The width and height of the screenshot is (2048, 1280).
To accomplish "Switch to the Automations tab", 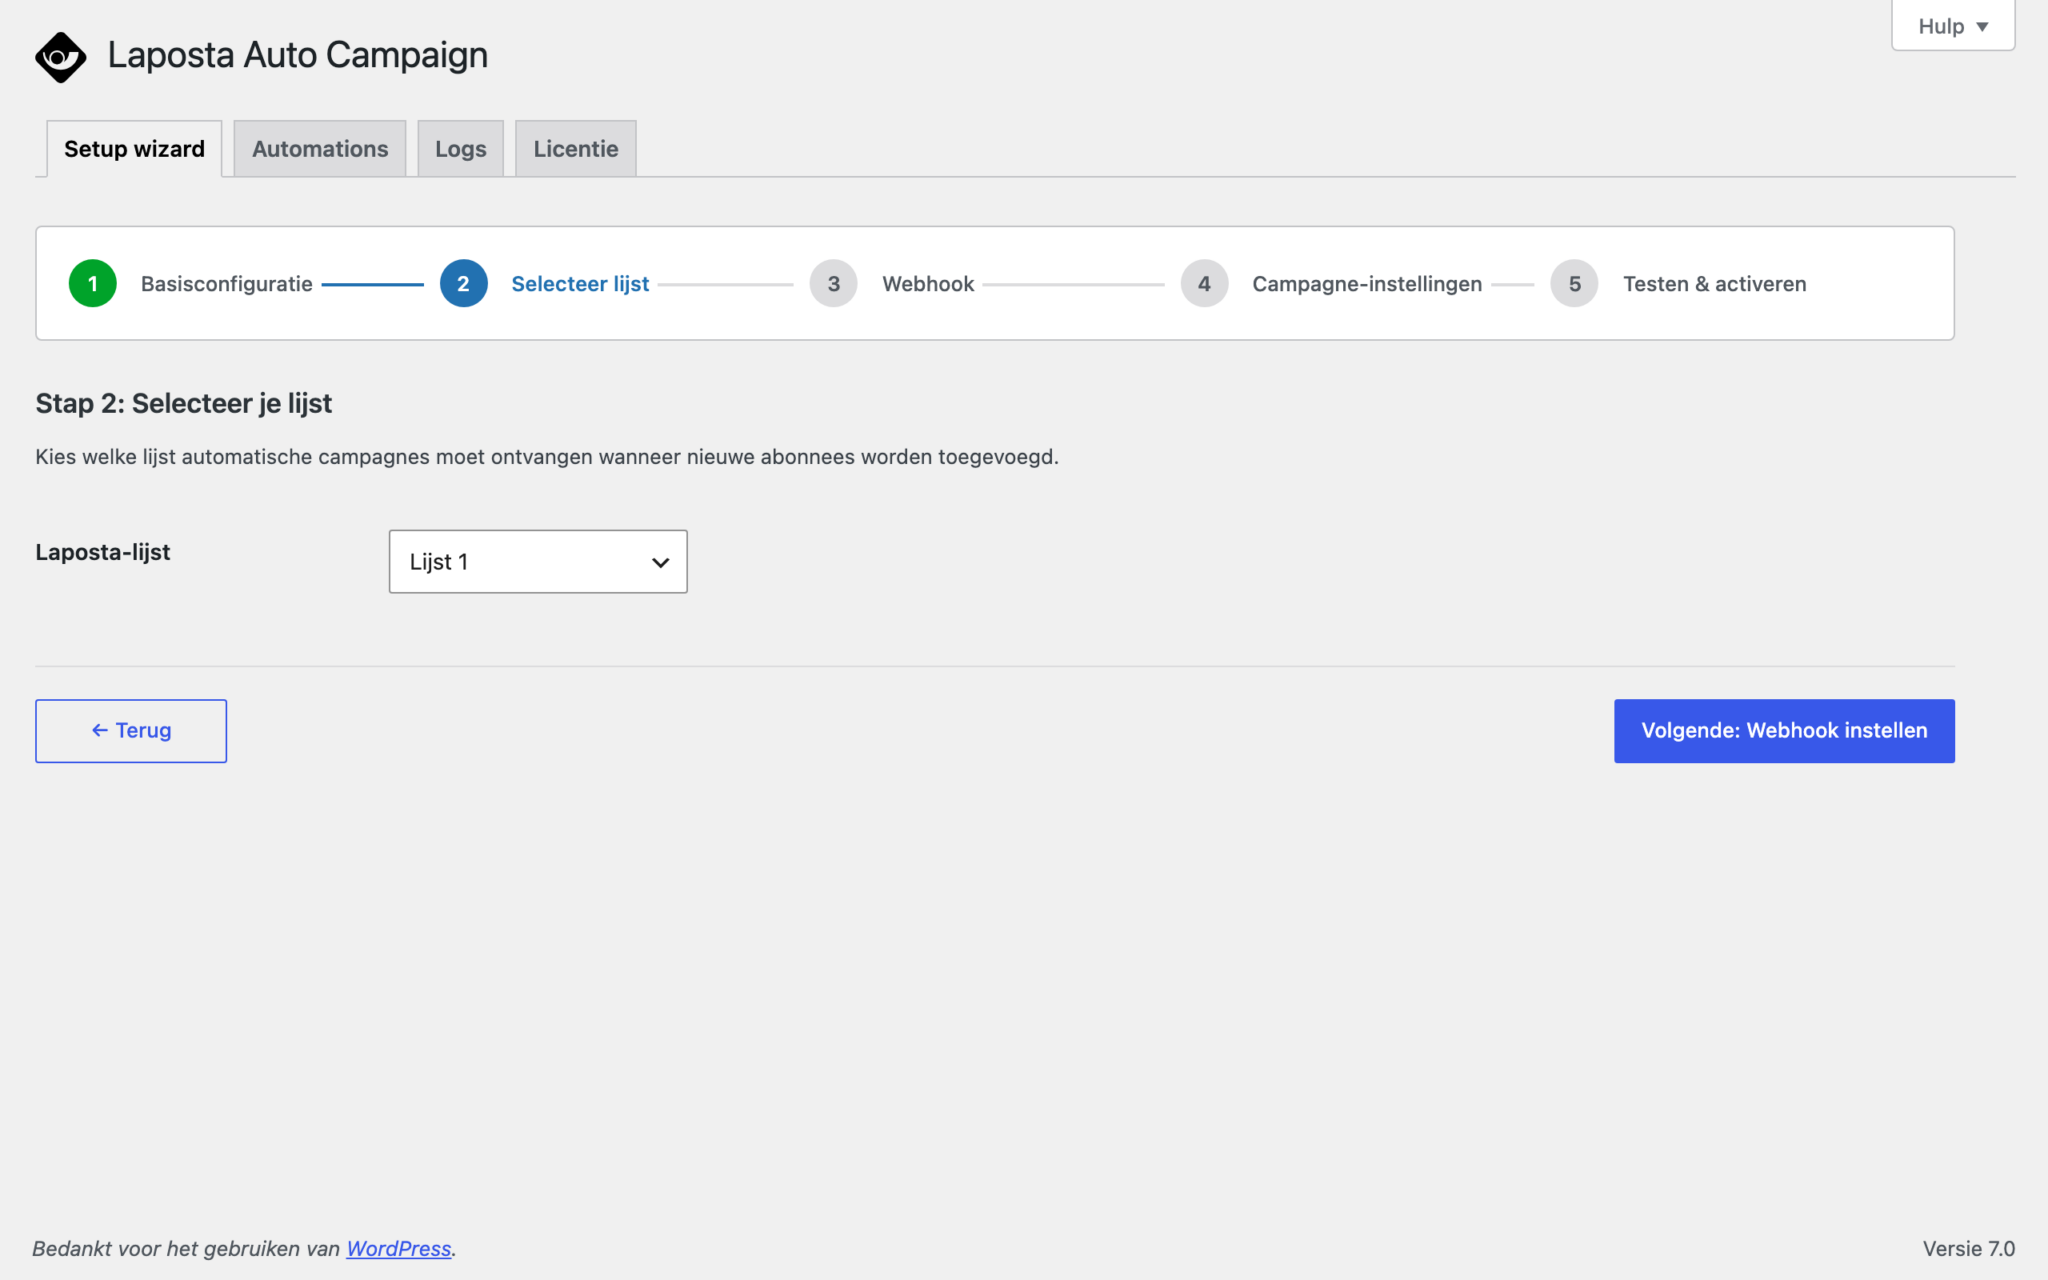I will click(320, 149).
